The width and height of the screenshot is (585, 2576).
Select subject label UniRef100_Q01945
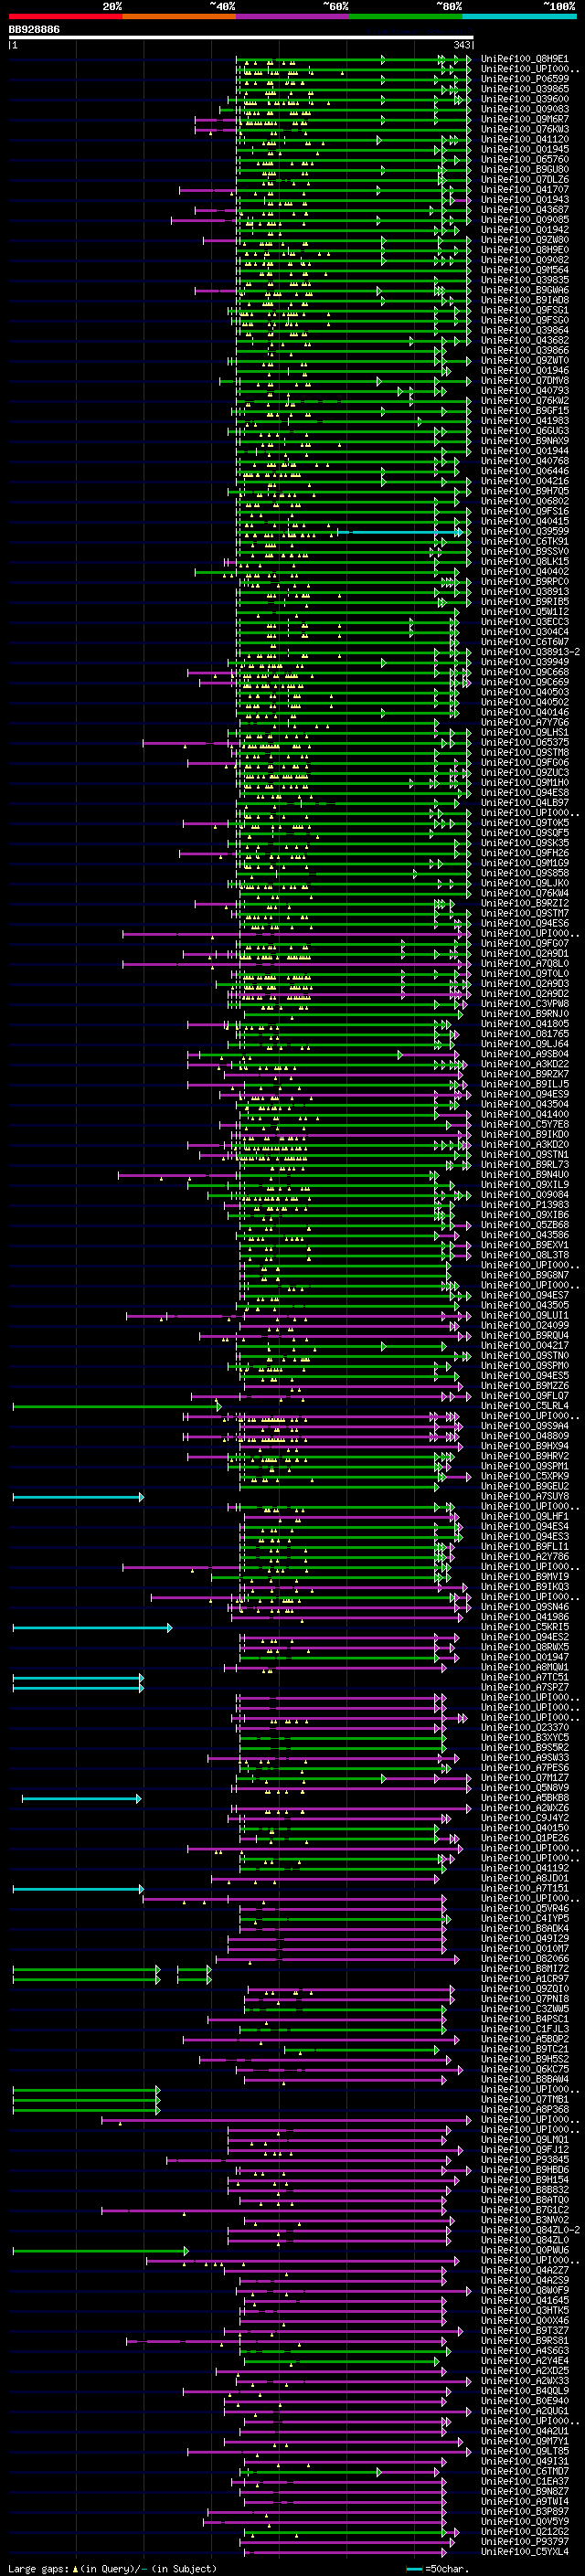524,149
